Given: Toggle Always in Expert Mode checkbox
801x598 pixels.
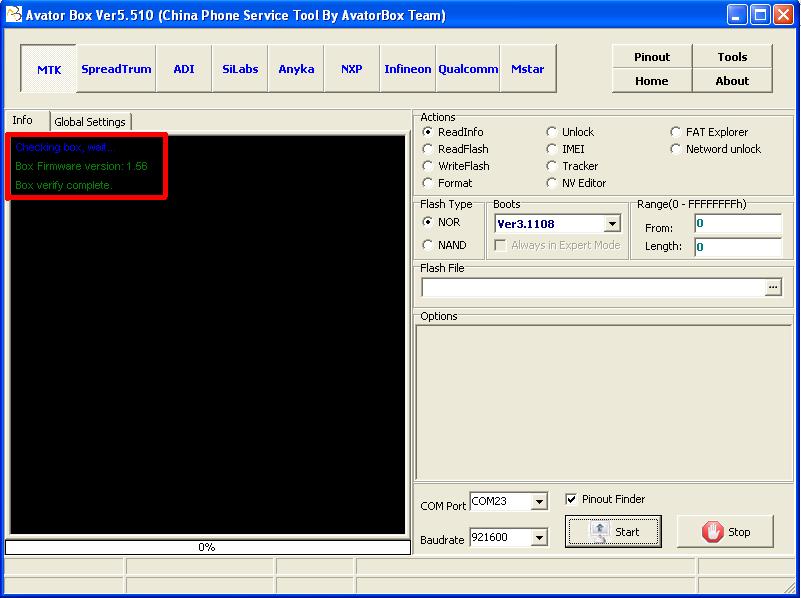Looking at the screenshot, I should tap(501, 245).
